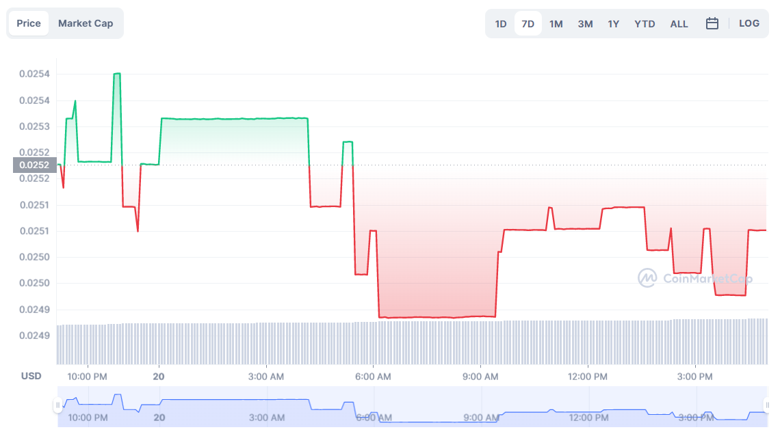Set the chart range to 1M
The image size is (780, 434).
tap(556, 24)
